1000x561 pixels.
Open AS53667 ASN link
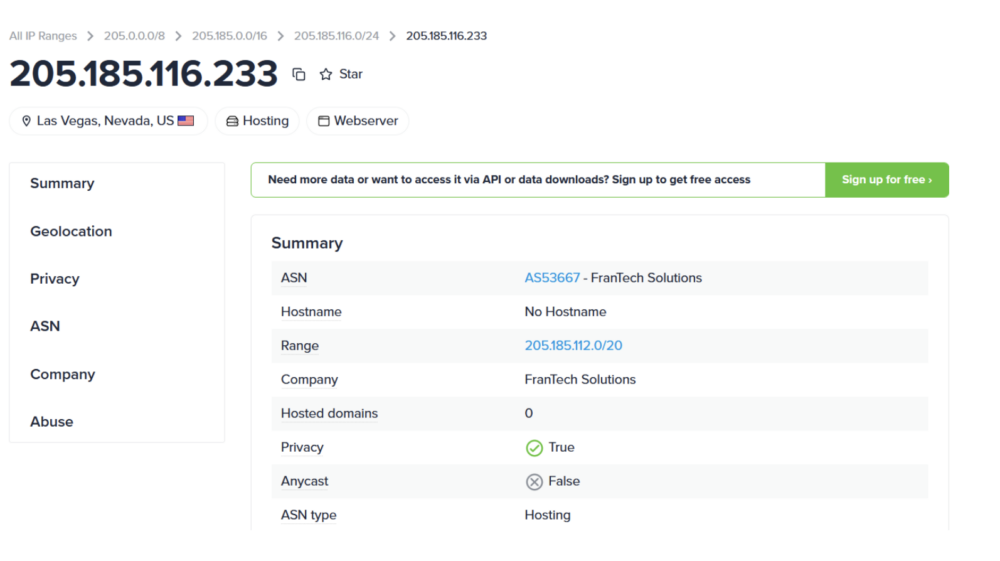point(552,278)
